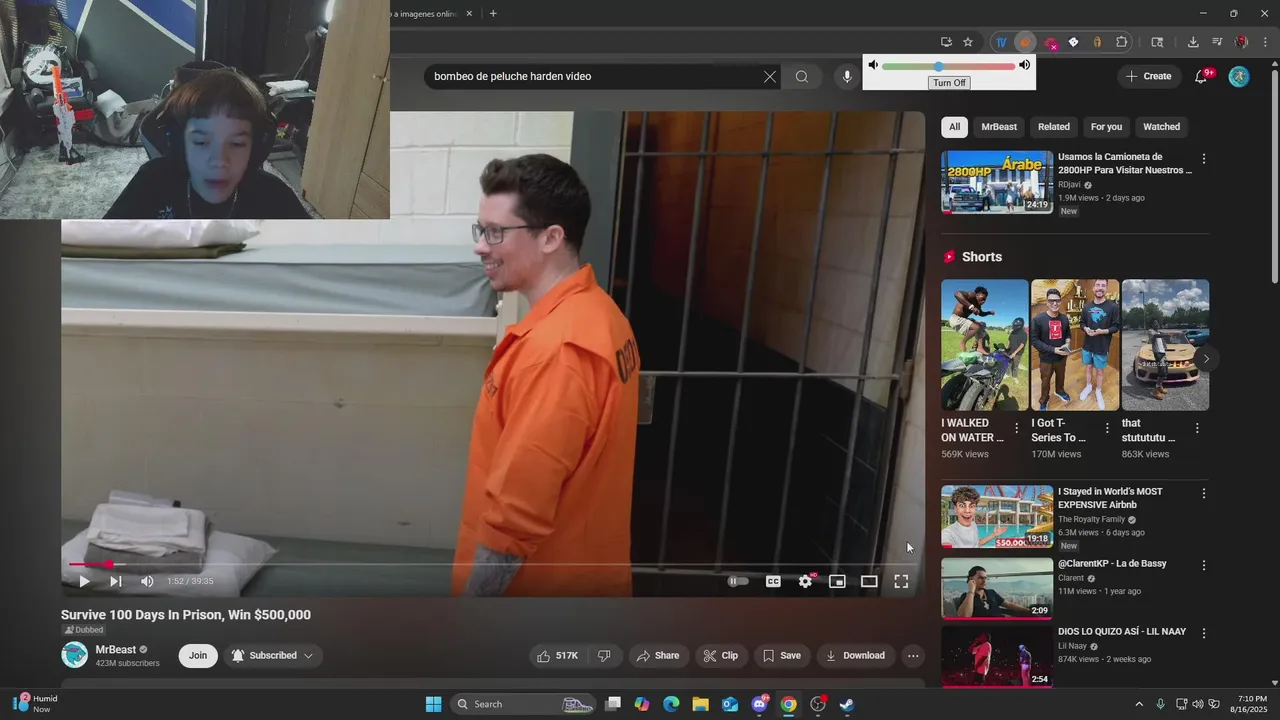Download the video
Screen dimensions: 1280x720
click(x=855, y=656)
